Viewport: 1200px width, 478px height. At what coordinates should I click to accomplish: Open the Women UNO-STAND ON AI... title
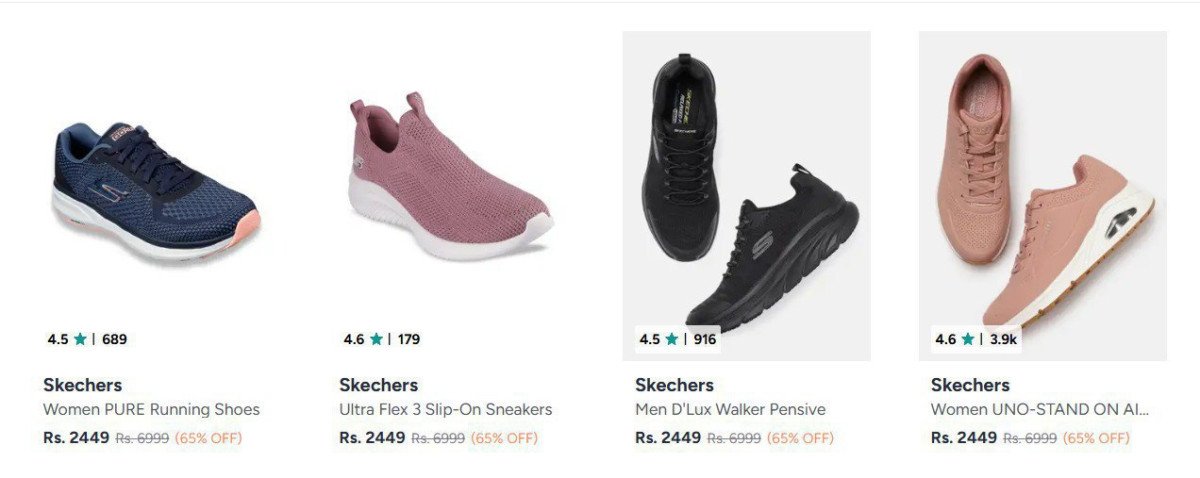coord(1039,409)
